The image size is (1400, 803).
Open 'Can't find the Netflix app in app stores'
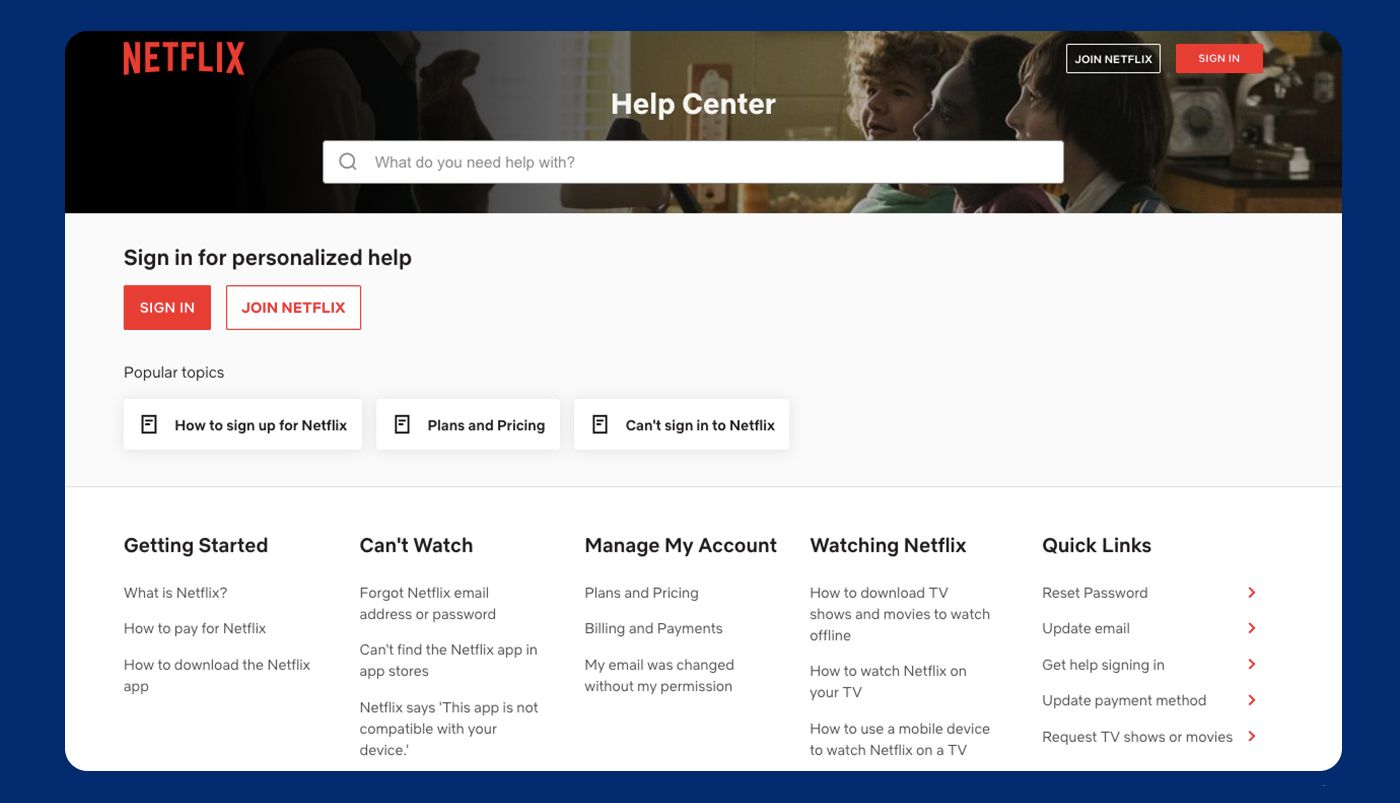pos(449,660)
